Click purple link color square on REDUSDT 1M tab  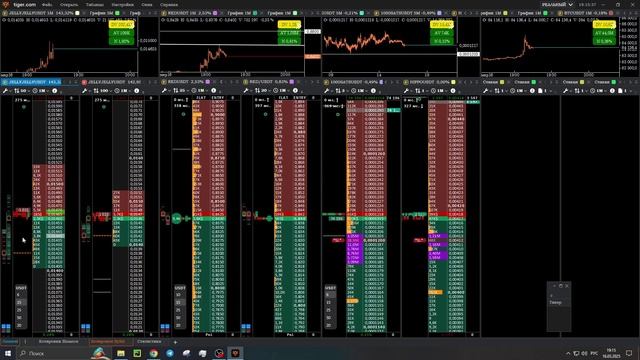(215, 13)
